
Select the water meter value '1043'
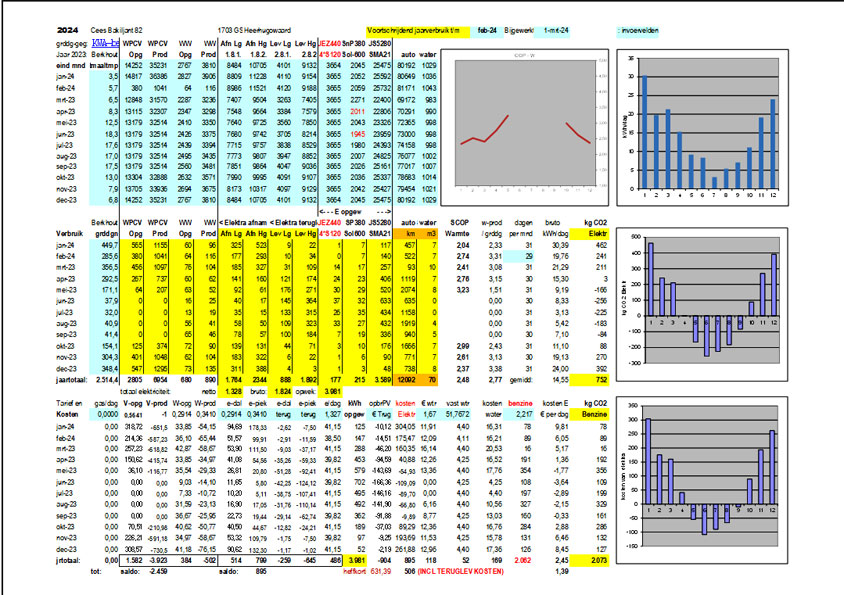(x=429, y=88)
